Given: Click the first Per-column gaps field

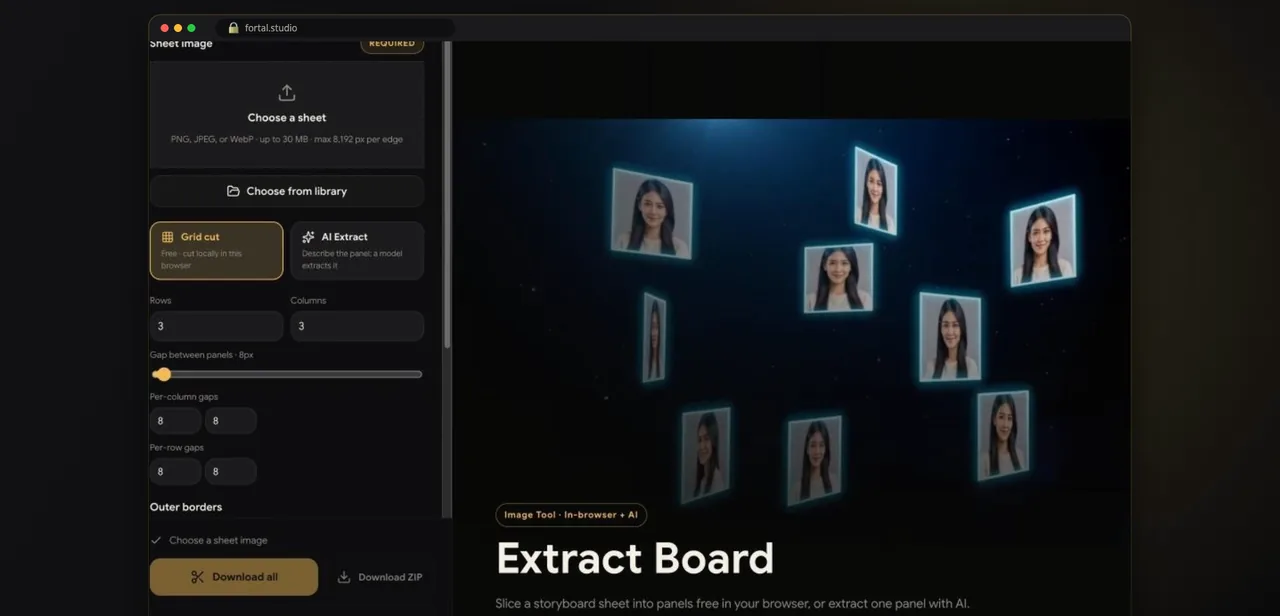Looking at the screenshot, I should tap(175, 421).
